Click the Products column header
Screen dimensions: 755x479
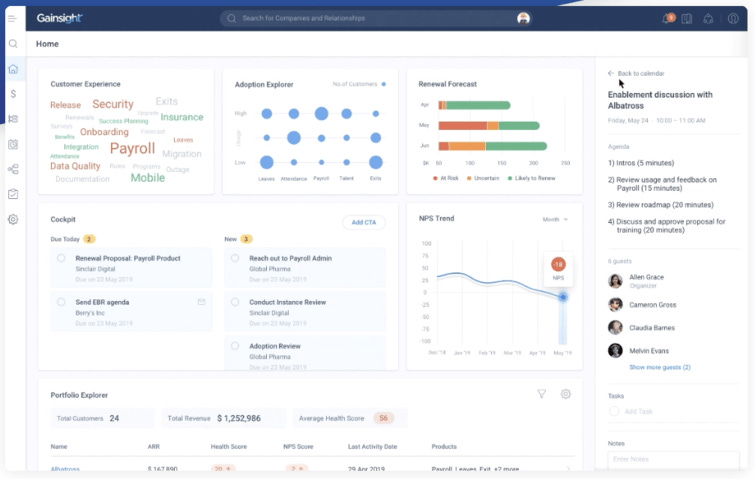pos(444,447)
